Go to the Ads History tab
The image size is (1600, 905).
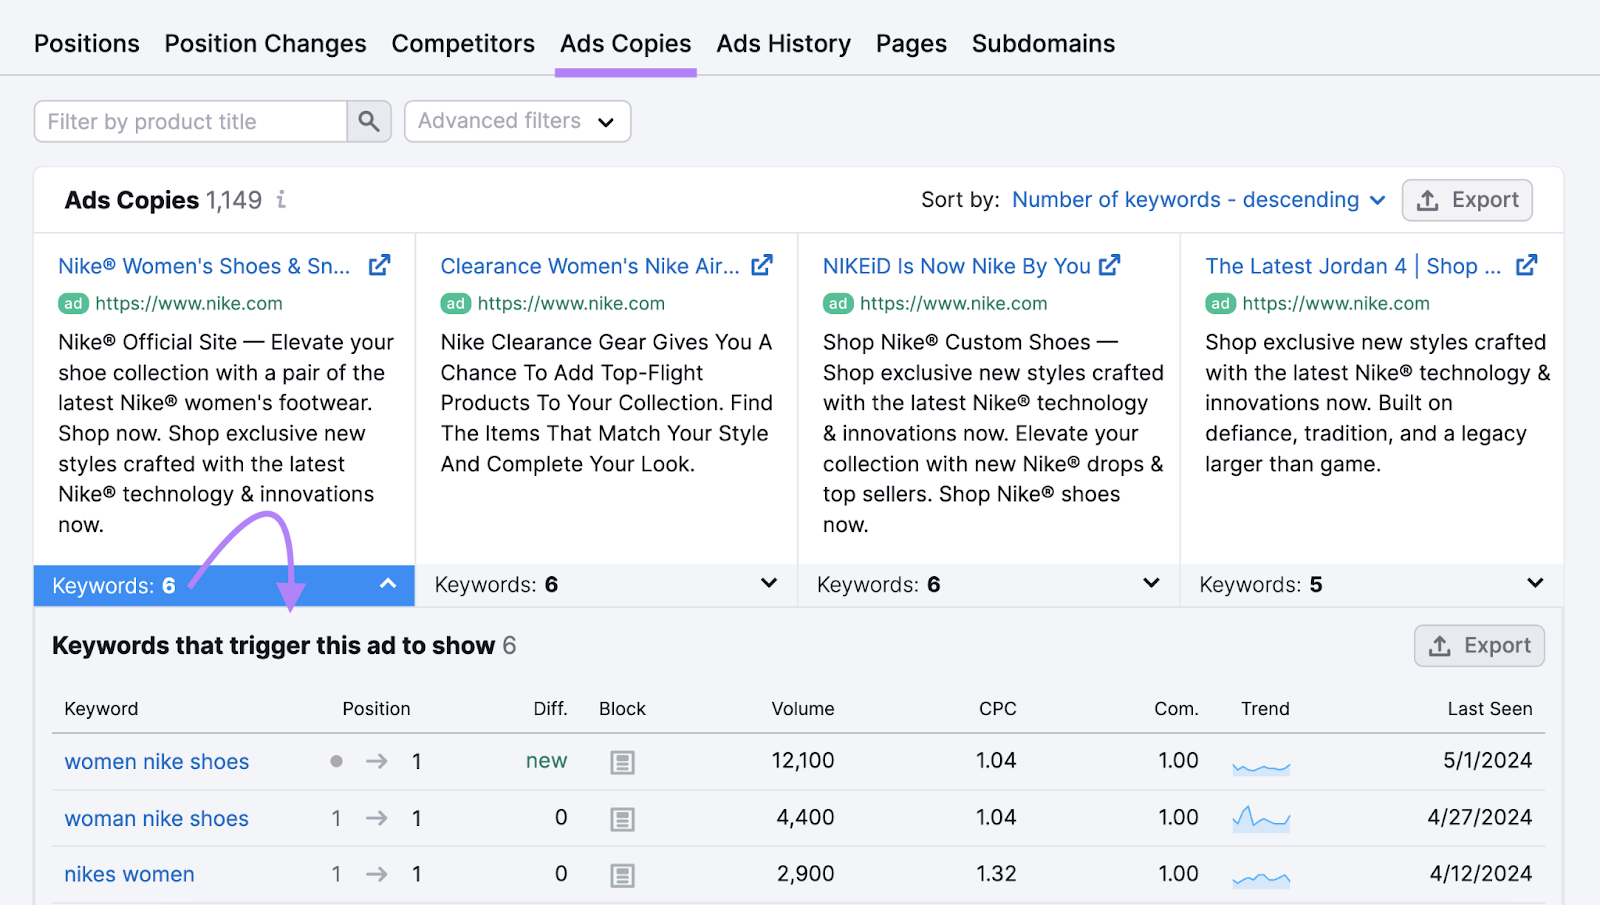783,44
